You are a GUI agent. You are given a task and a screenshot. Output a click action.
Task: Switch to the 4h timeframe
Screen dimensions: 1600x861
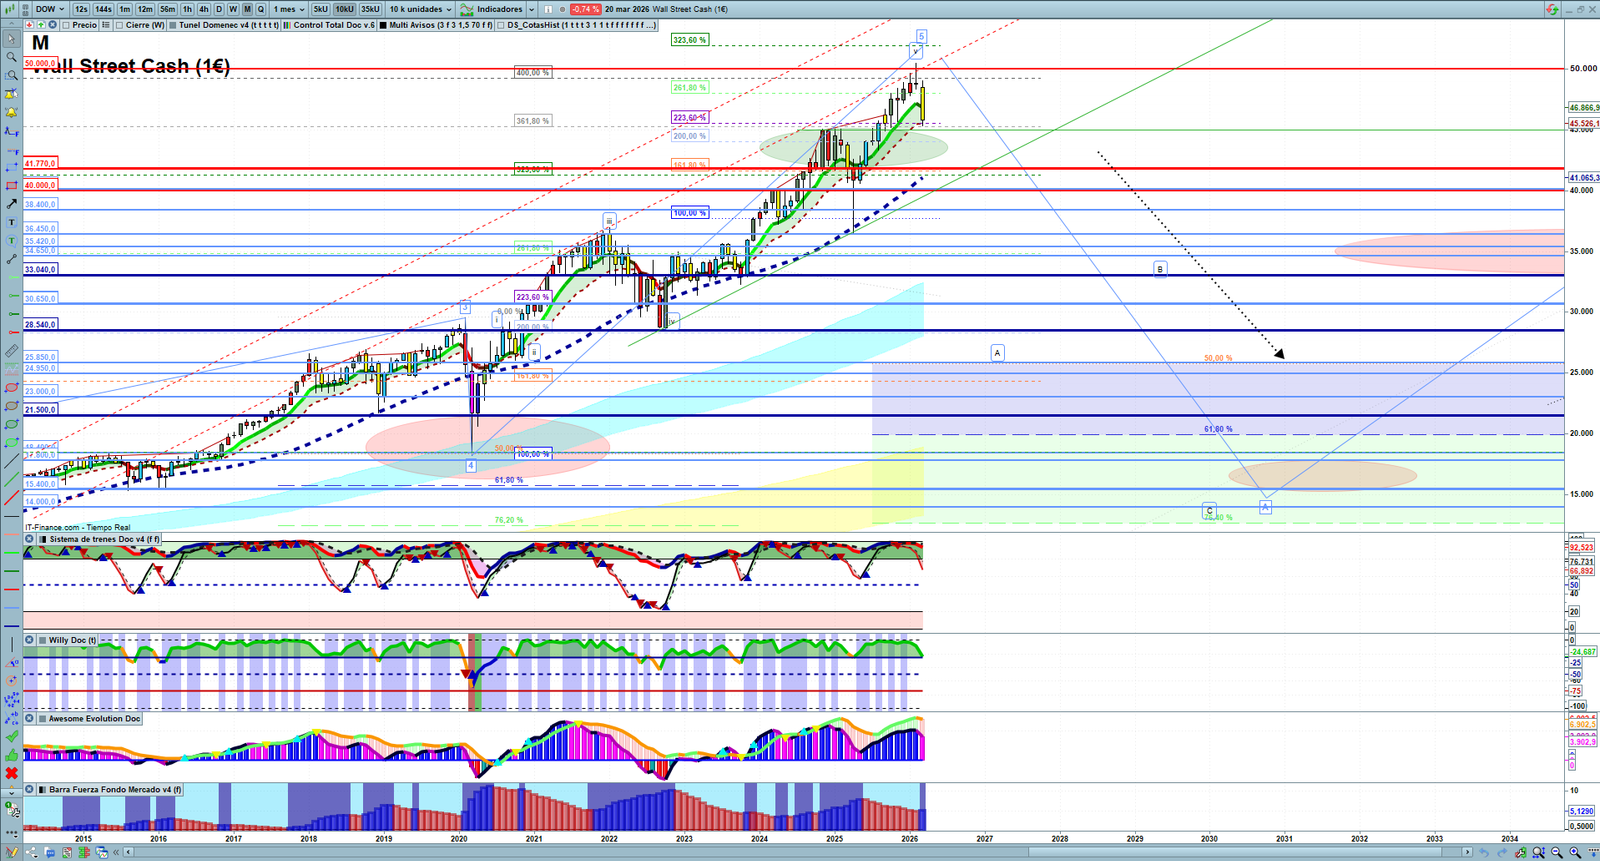point(203,9)
